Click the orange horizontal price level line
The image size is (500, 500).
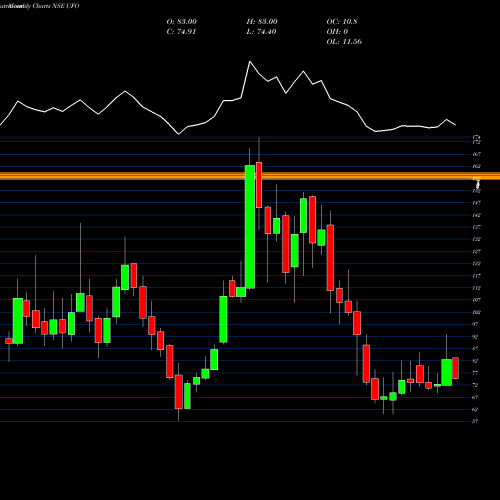(x=250, y=176)
